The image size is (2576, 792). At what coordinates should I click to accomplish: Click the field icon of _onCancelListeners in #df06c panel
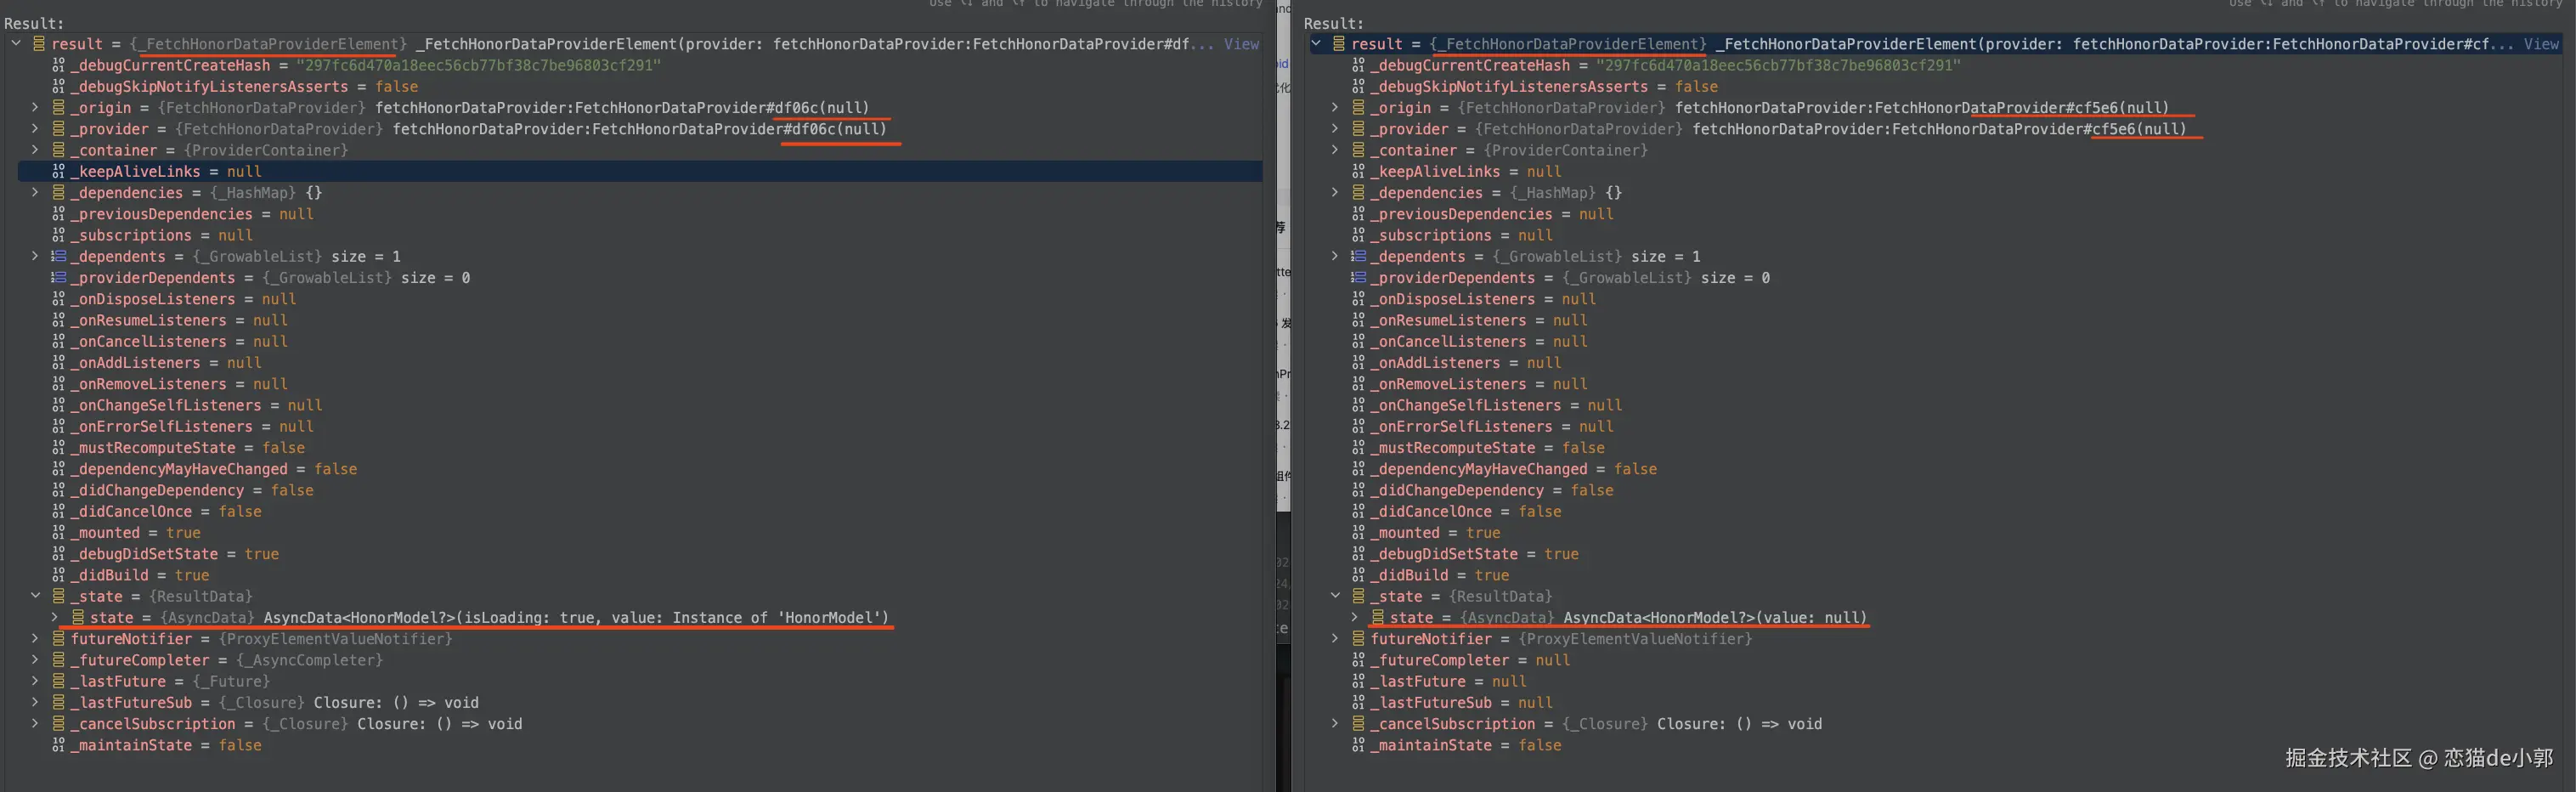click(58, 342)
